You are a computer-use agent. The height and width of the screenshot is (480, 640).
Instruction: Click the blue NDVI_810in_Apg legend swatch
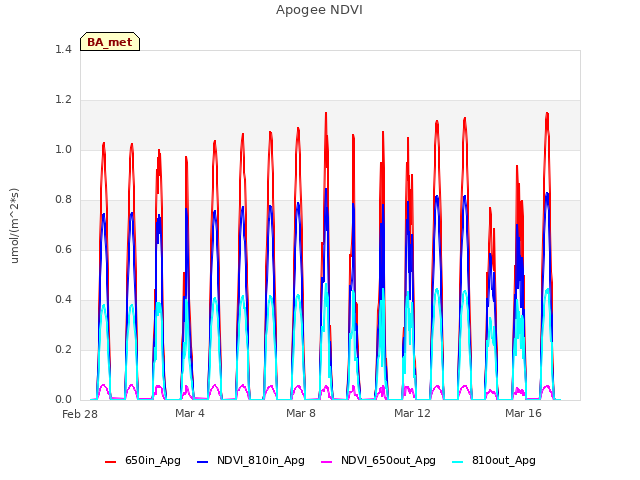click(203, 462)
